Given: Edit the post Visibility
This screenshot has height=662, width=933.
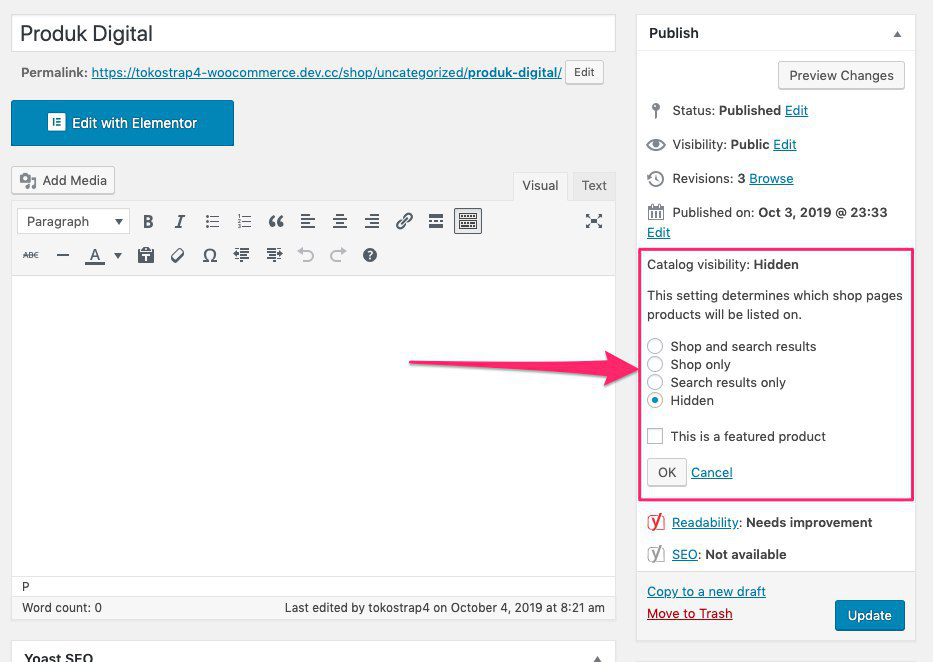Looking at the screenshot, I should [x=785, y=145].
